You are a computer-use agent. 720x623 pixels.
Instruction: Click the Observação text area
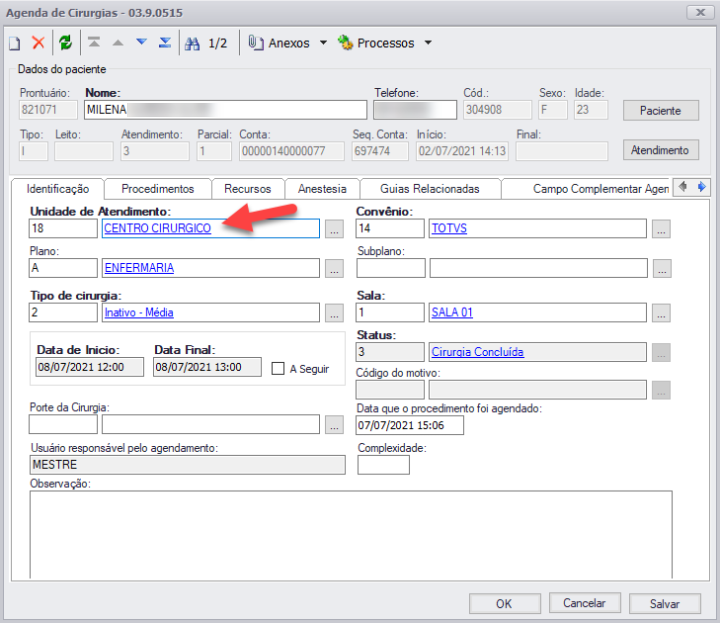tap(351, 535)
